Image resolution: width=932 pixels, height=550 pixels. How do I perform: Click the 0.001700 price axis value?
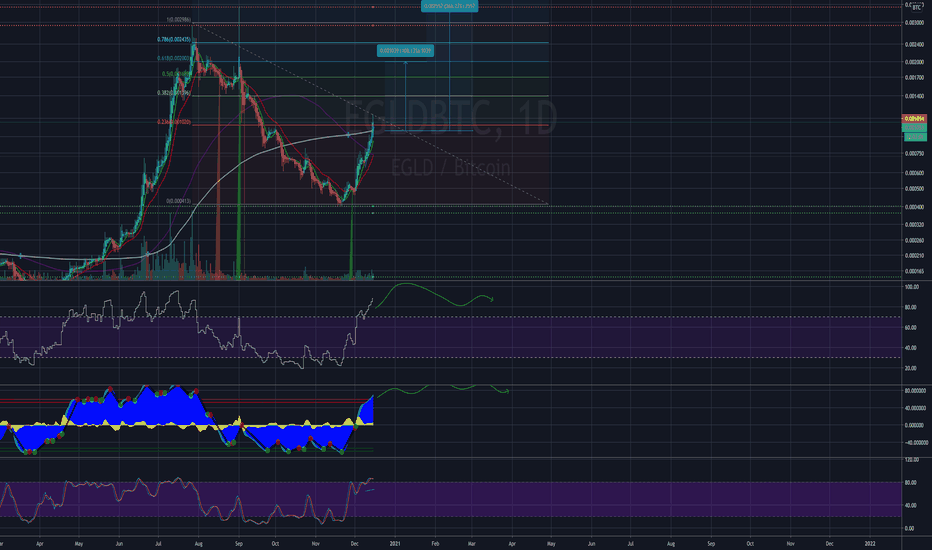(x=914, y=78)
